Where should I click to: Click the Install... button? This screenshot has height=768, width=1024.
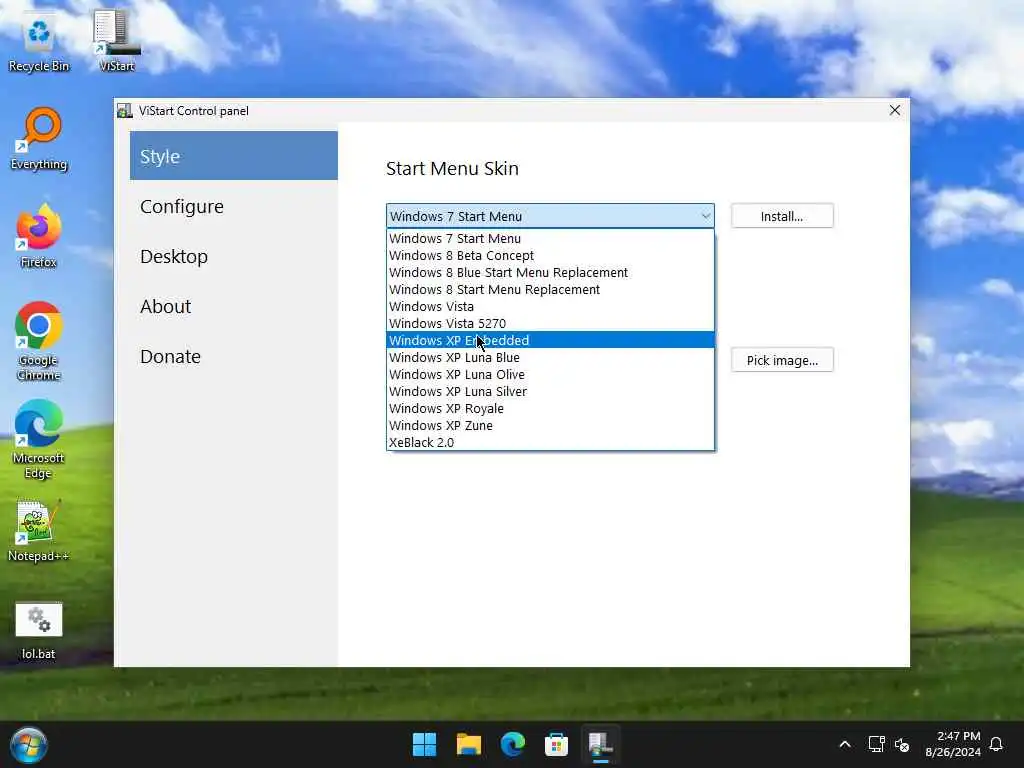(782, 216)
